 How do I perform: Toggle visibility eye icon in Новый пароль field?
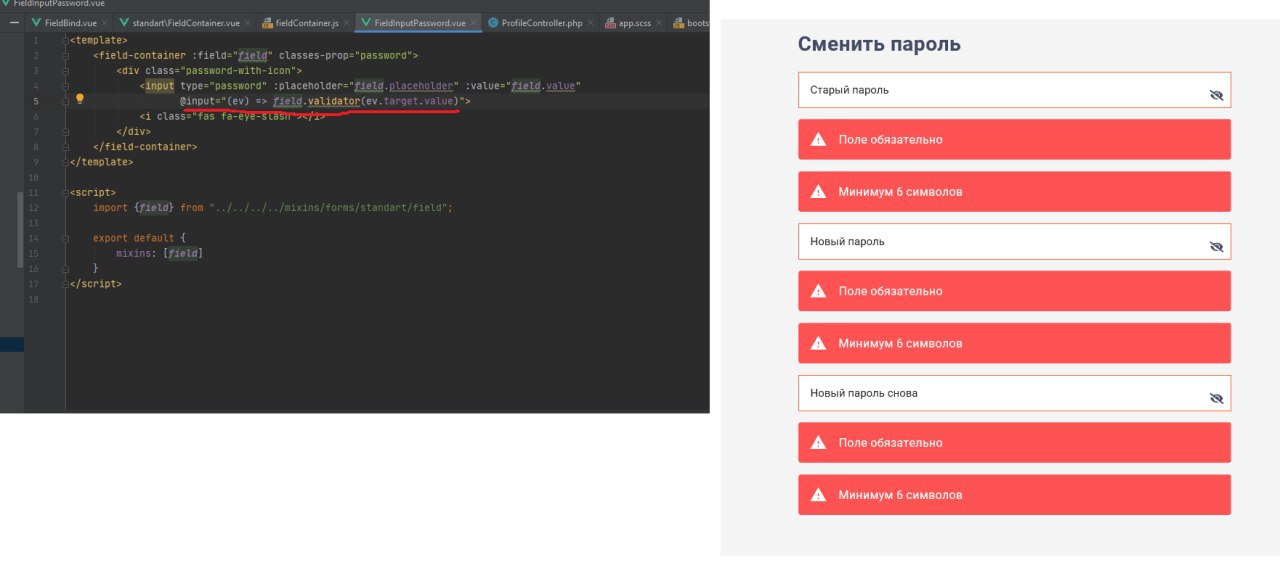(1216, 246)
